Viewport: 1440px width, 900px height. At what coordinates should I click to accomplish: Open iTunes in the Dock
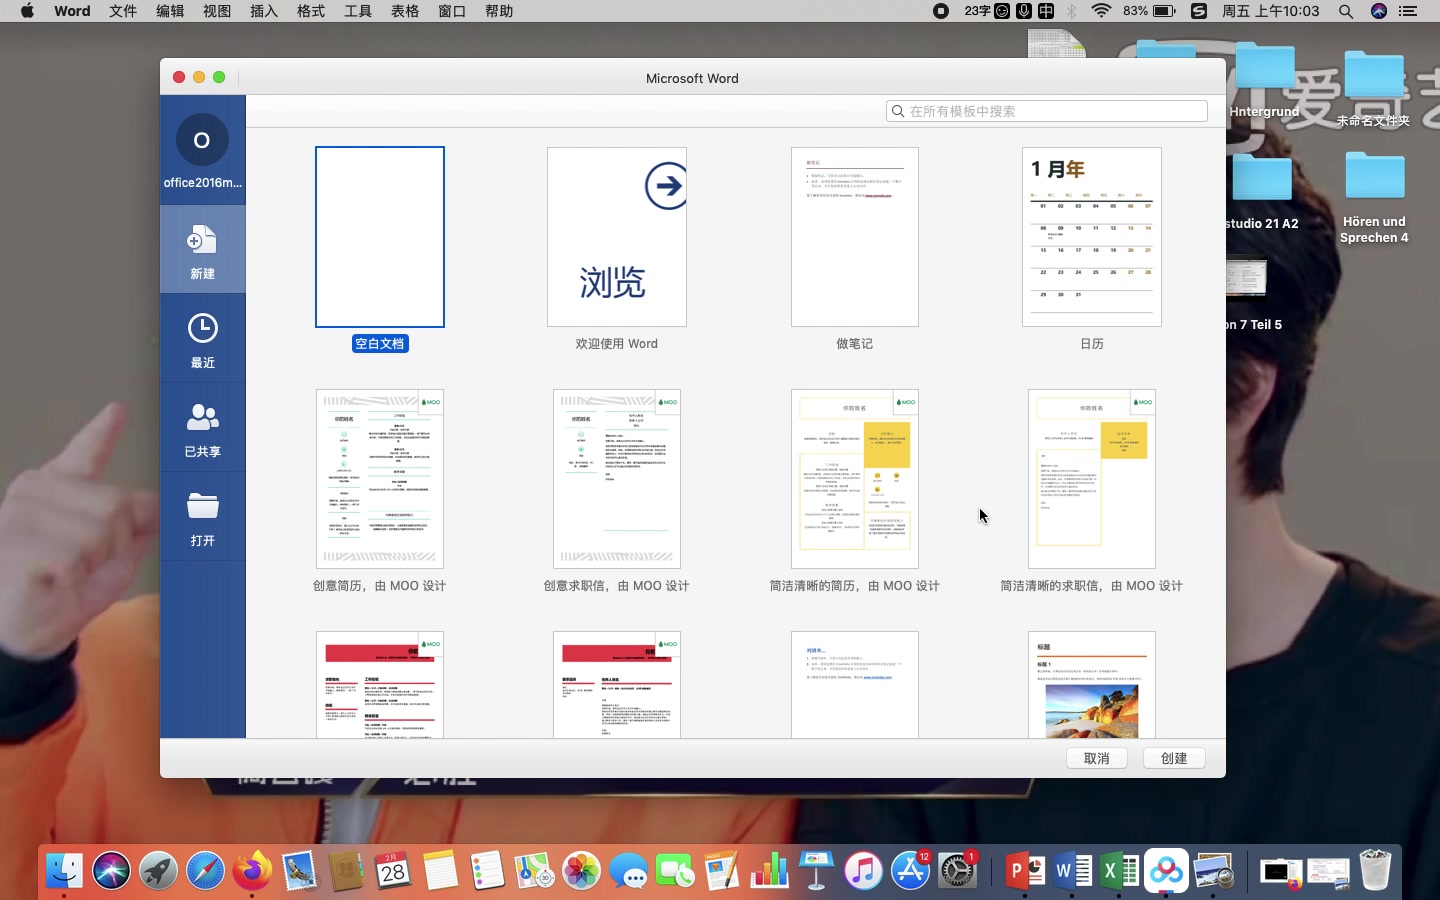tap(863, 871)
